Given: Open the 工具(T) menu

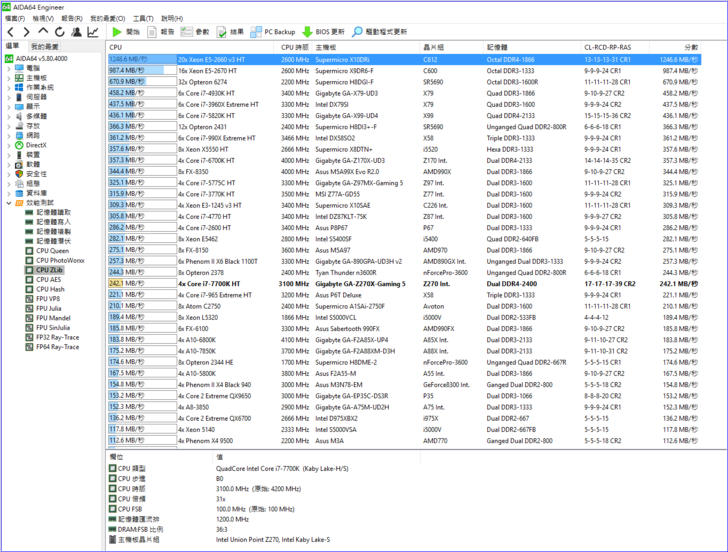Looking at the screenshot, I should click(x=143, y=18).
